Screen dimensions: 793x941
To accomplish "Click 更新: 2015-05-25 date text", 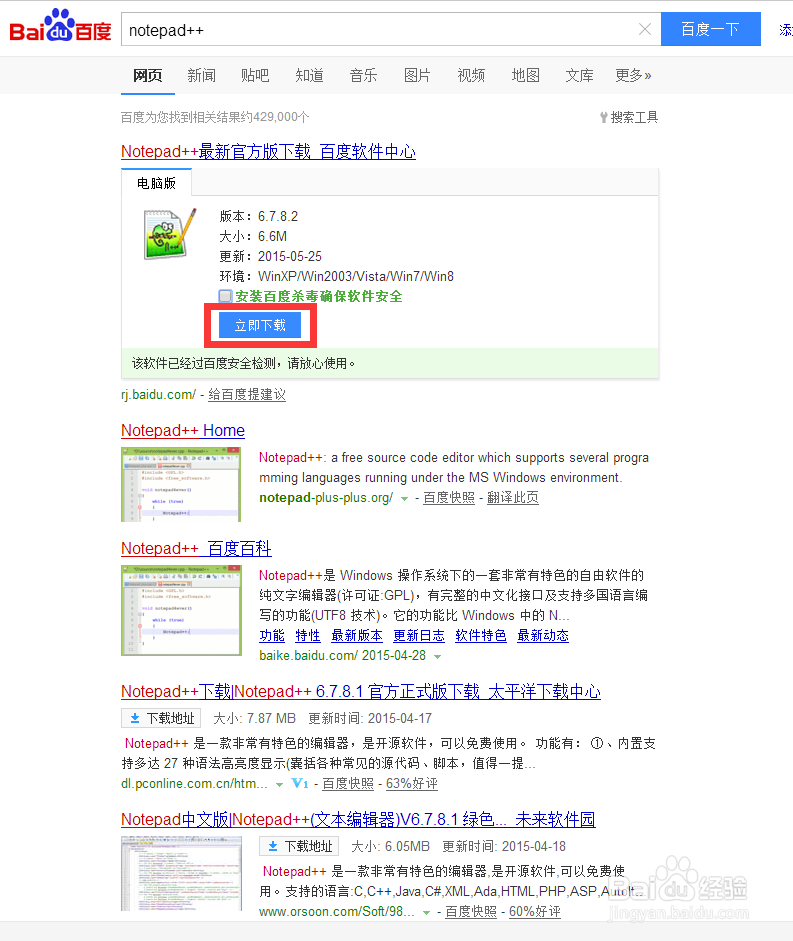I will click(271, 256).
